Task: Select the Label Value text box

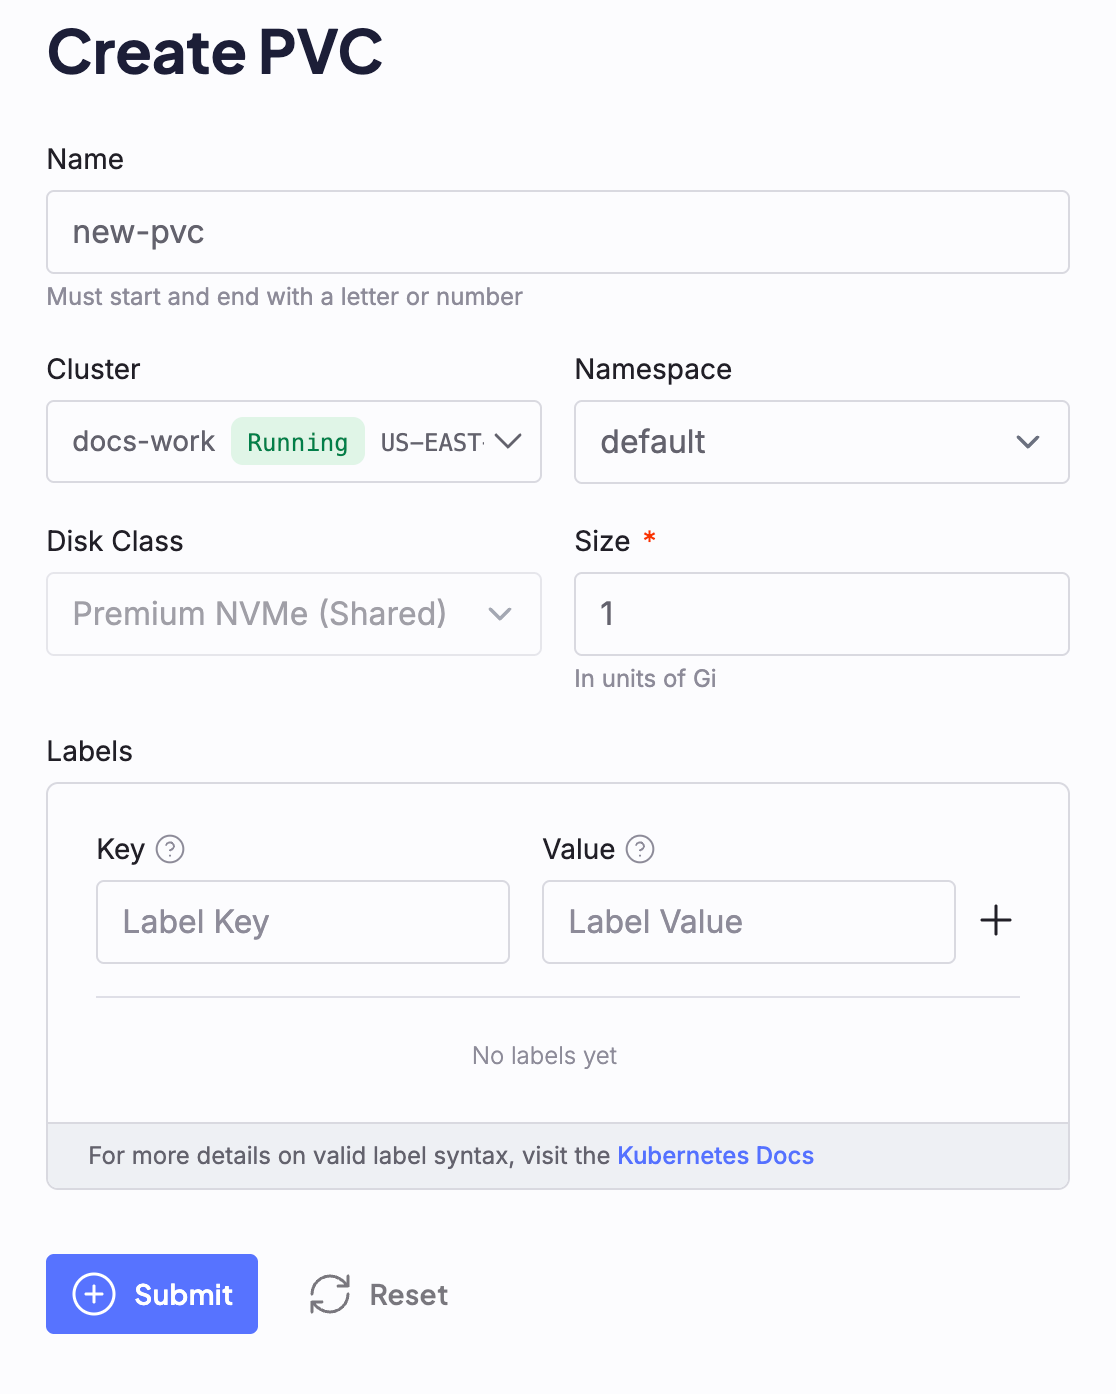Action: coord(748,922)
